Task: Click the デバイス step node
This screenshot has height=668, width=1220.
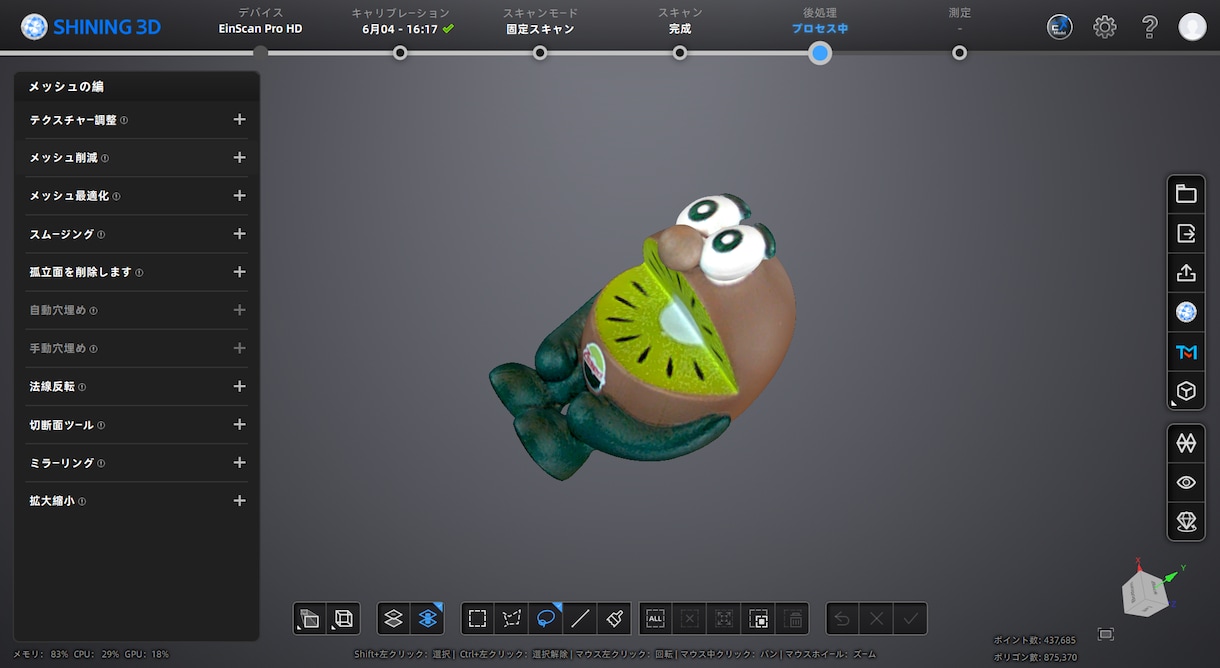Action: click(x=260, y=52)
